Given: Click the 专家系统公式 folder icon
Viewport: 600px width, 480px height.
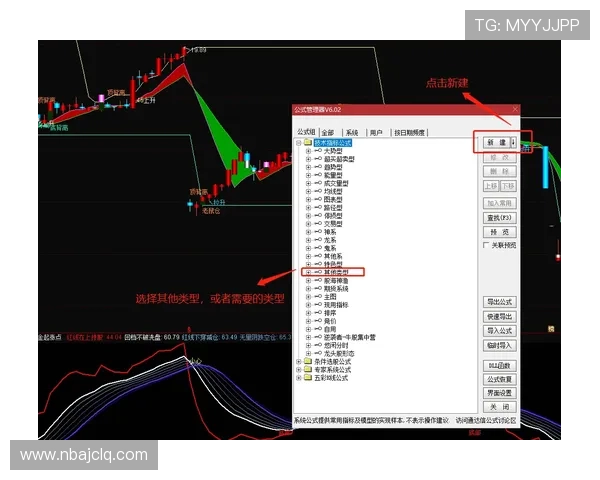Looking at the screenshot, I should coord(307,370).
